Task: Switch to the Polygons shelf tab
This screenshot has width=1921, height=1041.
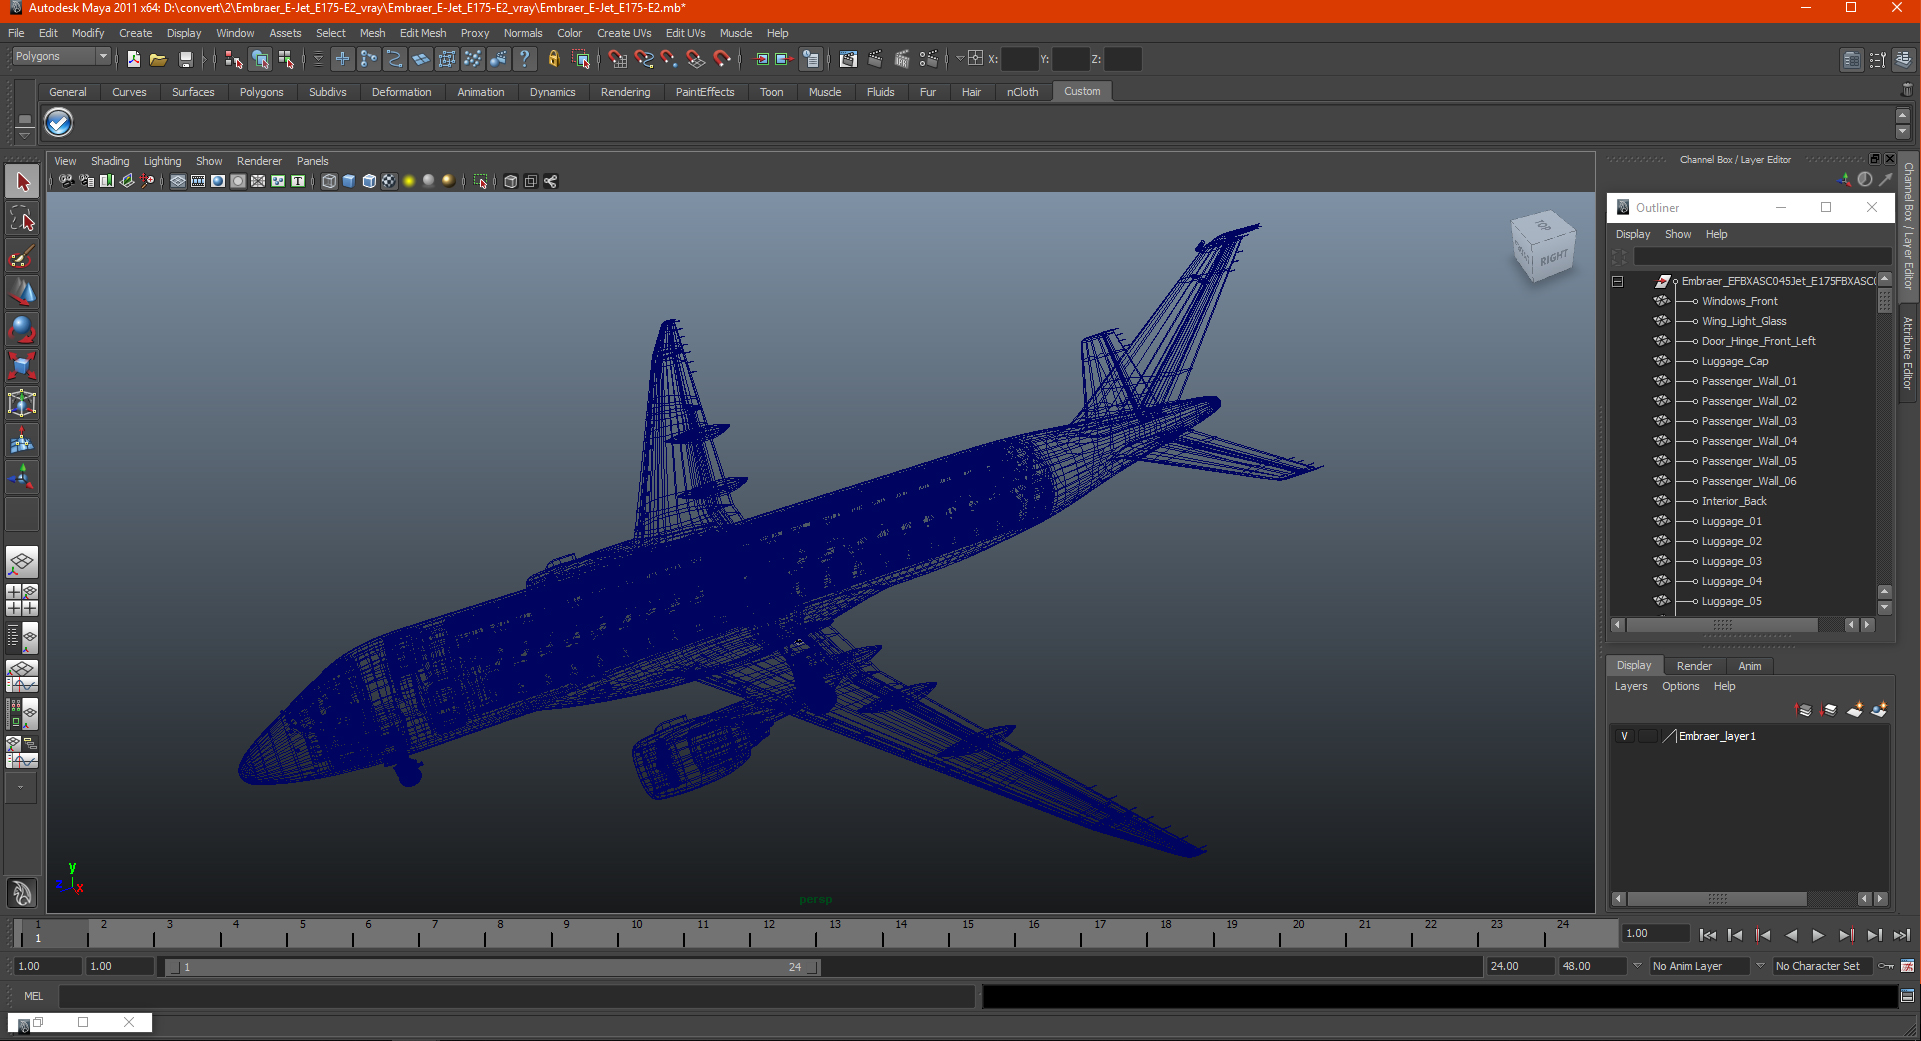Action: pos(261,92)
